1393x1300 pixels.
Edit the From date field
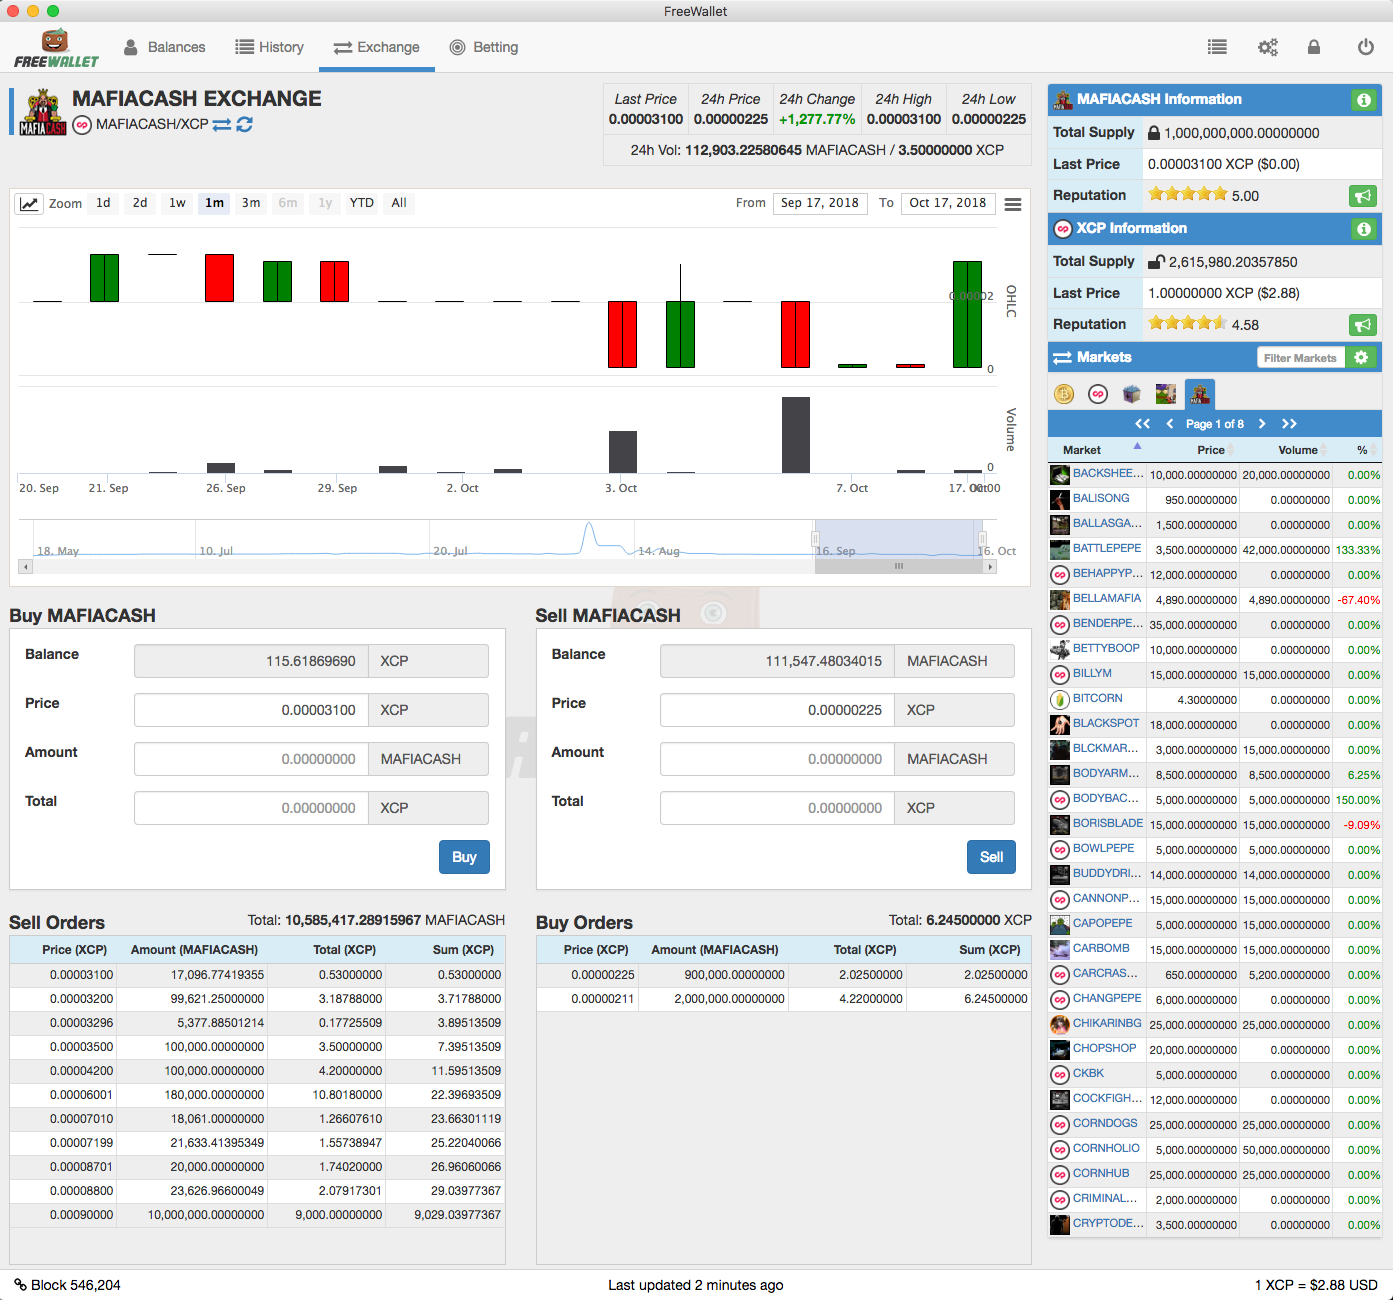click(820, 203)
